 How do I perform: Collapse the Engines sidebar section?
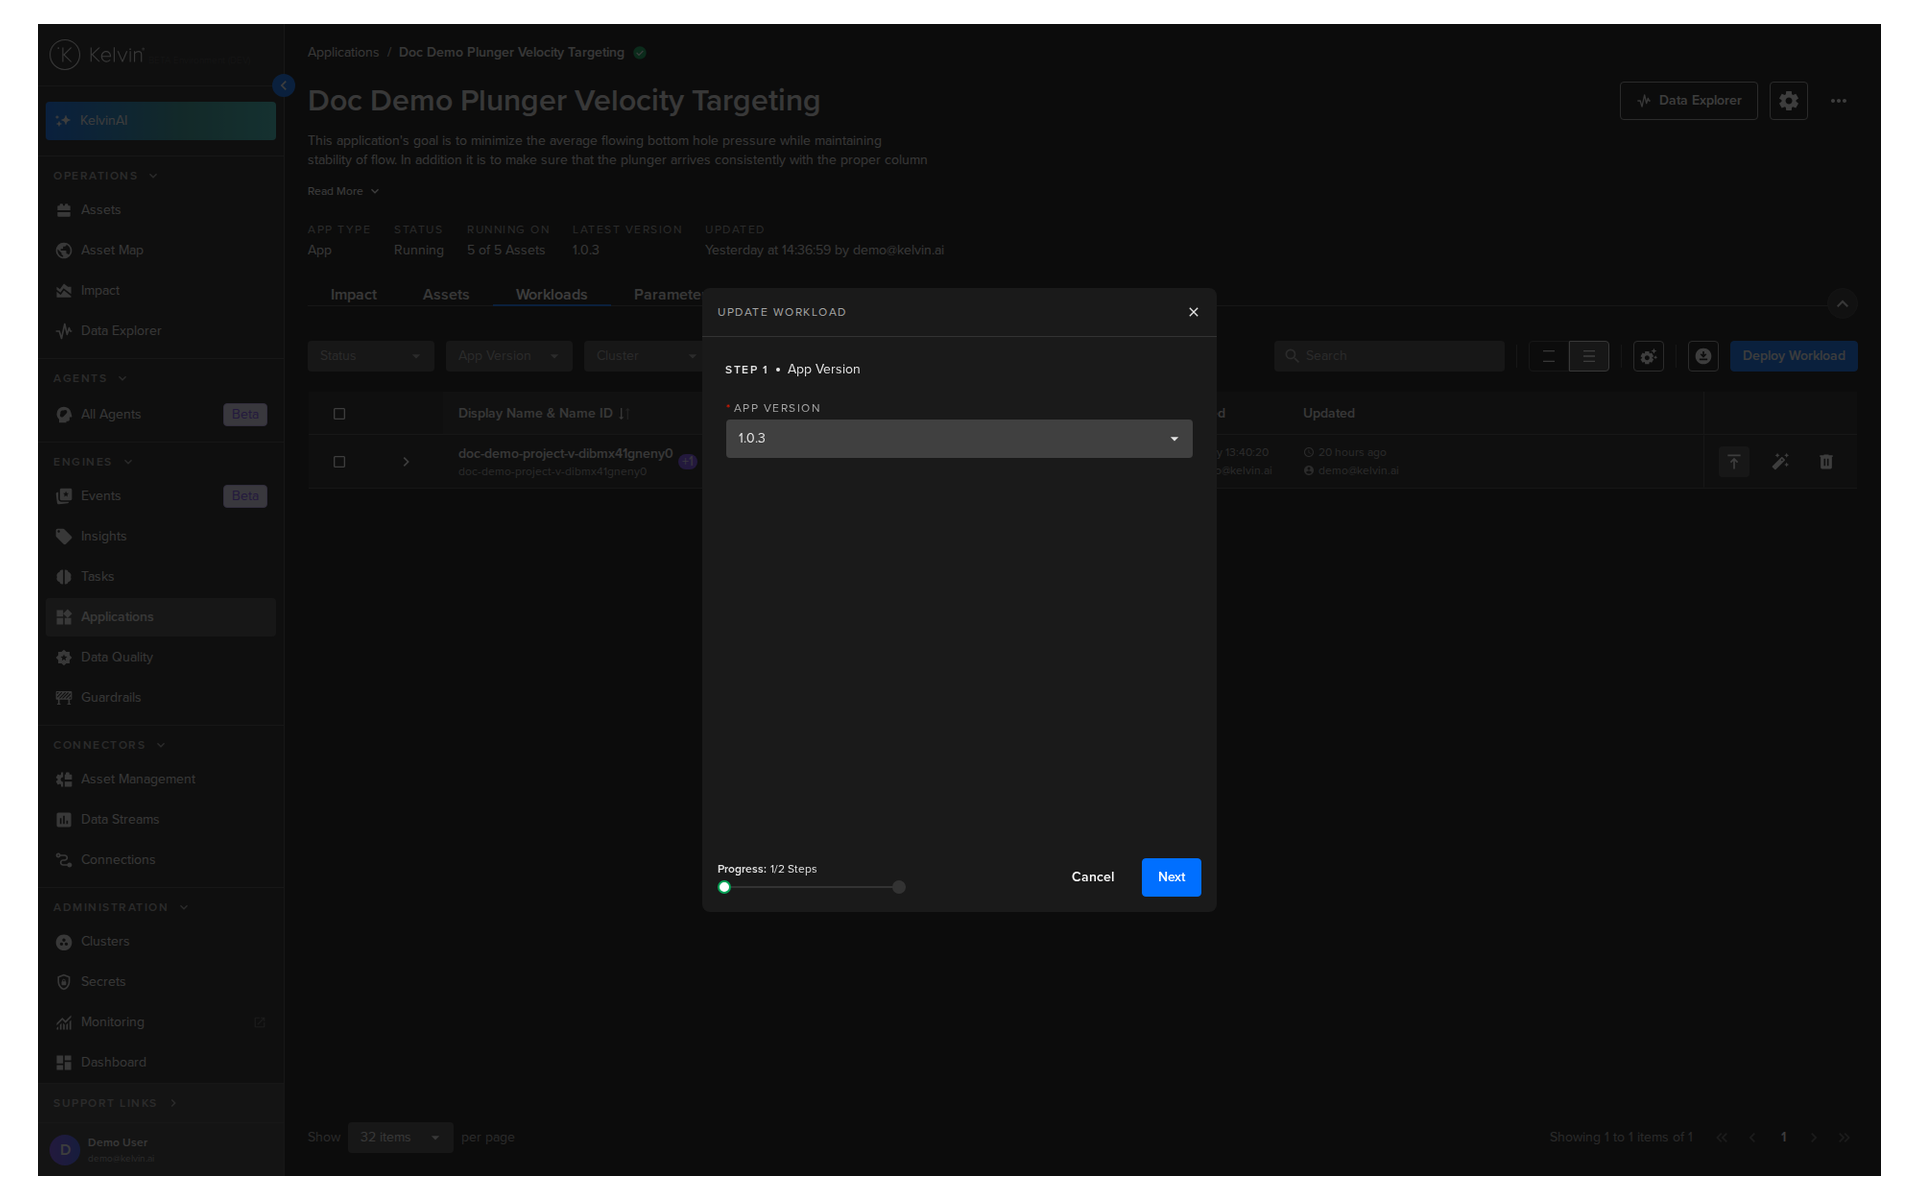[93, 462]
